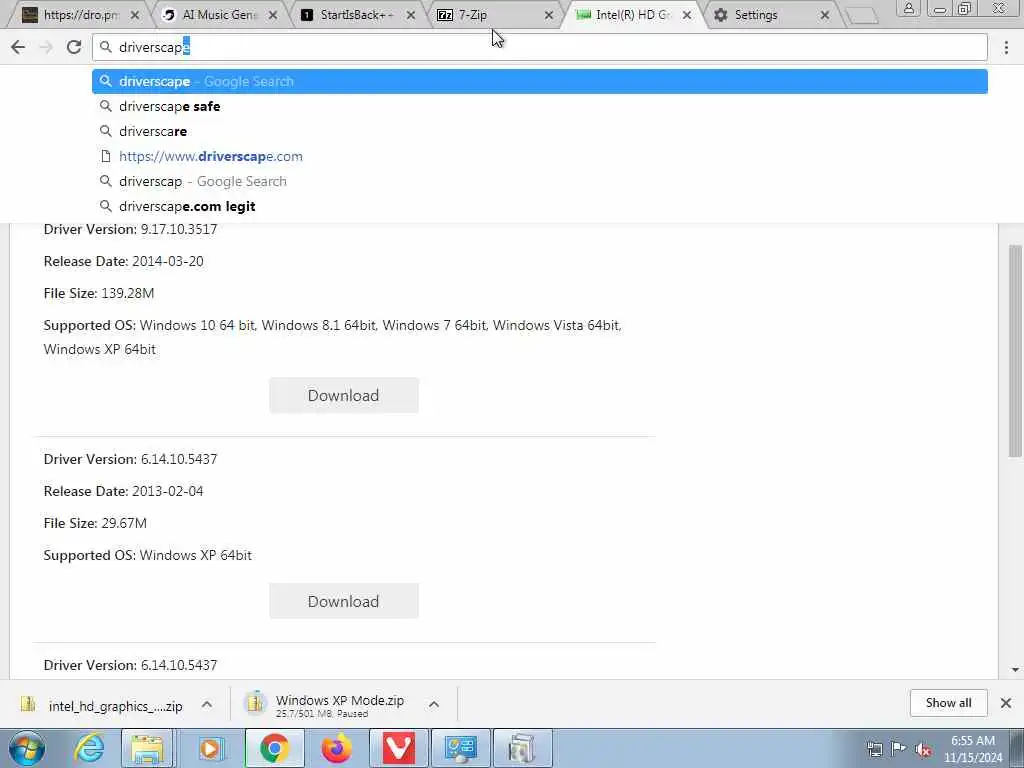Expand options for intel_hd_graphics zip download
Viewport: 1024px width, 768px height.
(207, 705)
